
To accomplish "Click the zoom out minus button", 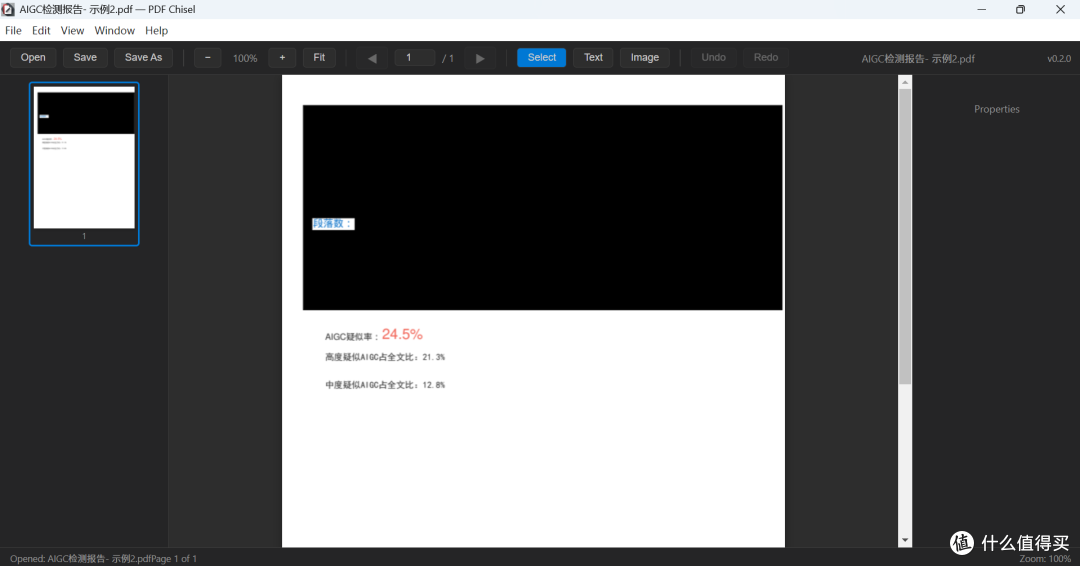I will [207, 58].
